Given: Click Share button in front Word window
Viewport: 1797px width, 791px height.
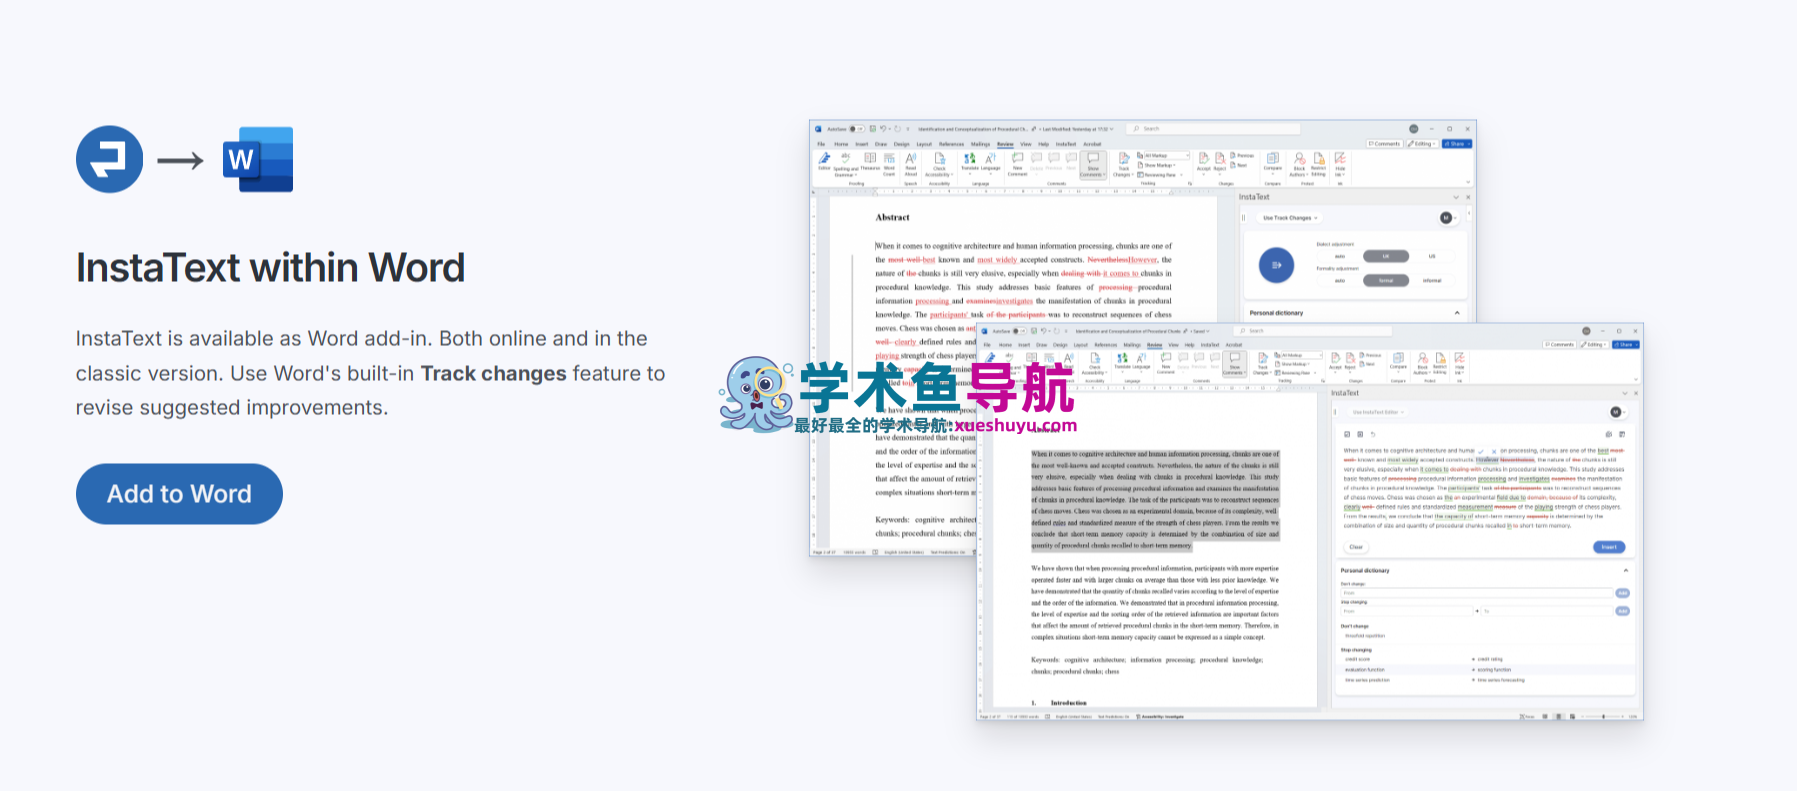Looking at the screenshot, I should coord(1626,345).
